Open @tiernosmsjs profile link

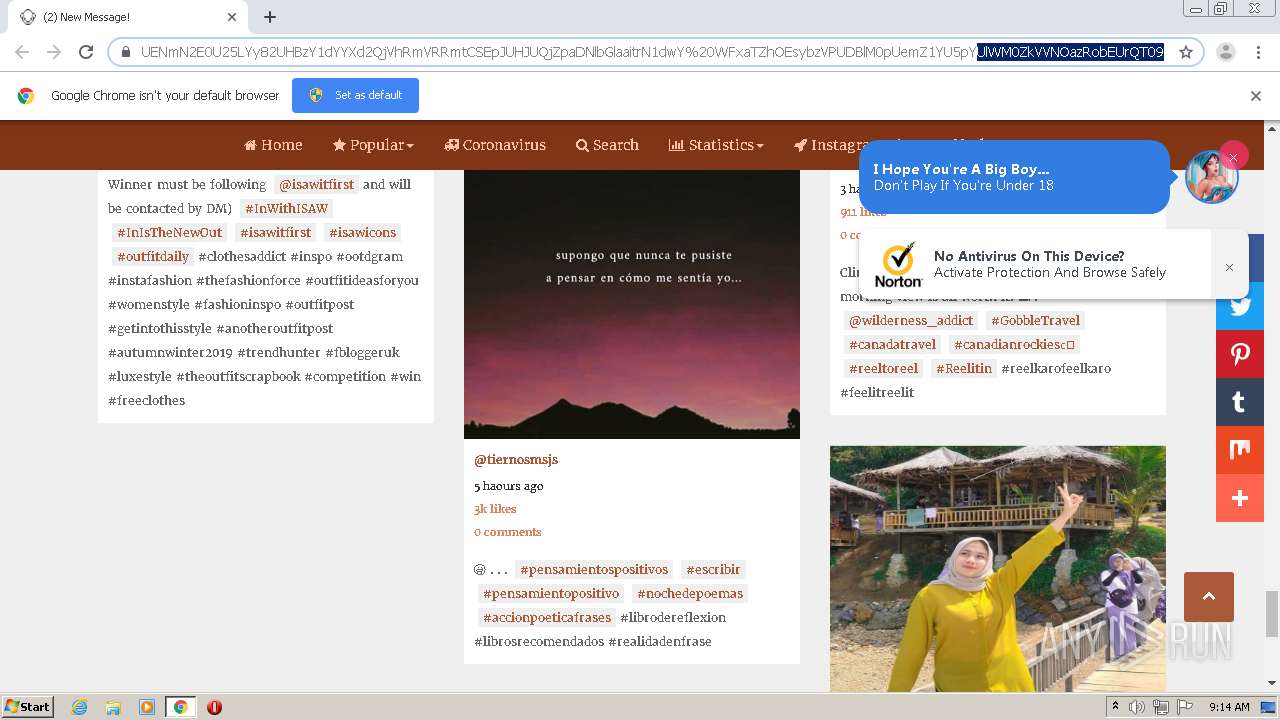coord(516,460)
